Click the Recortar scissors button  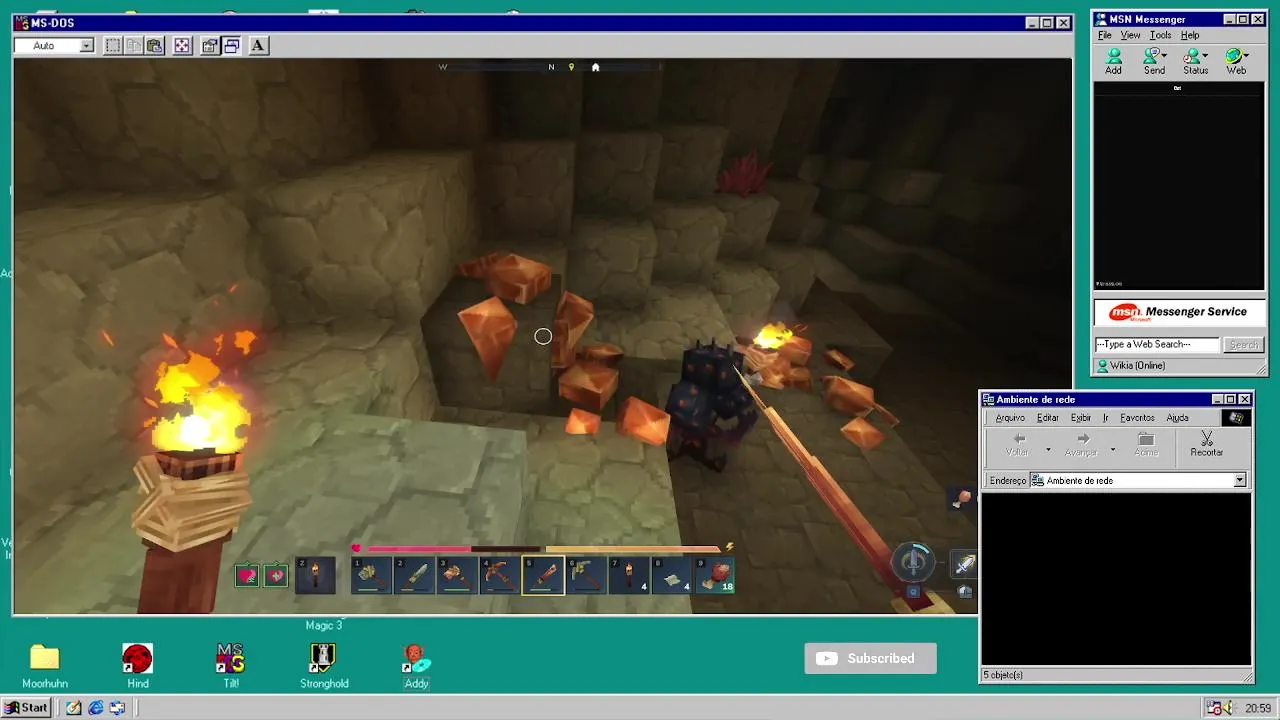[1206, 445]
